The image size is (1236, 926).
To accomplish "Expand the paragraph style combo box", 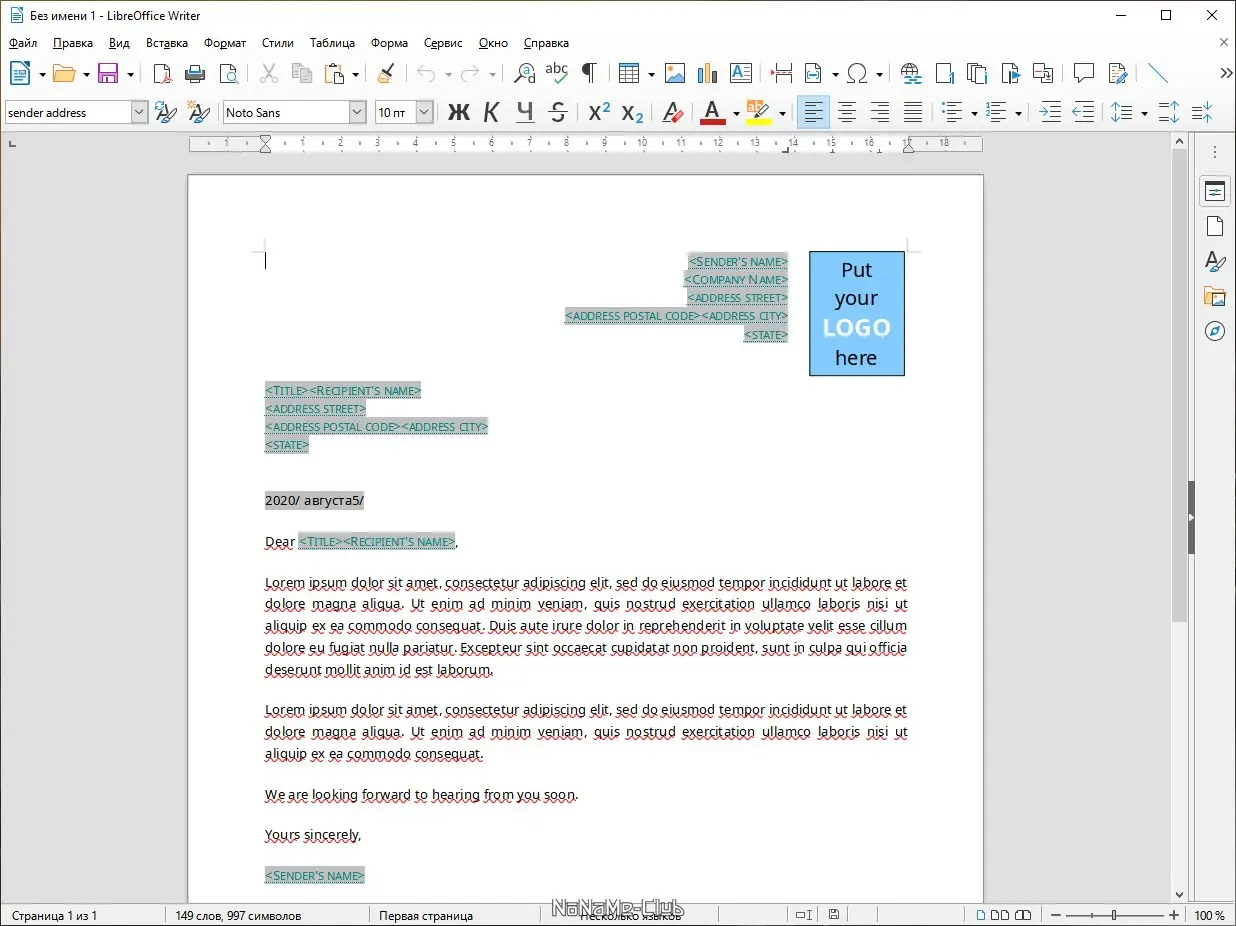I will [x=139, y=112].
